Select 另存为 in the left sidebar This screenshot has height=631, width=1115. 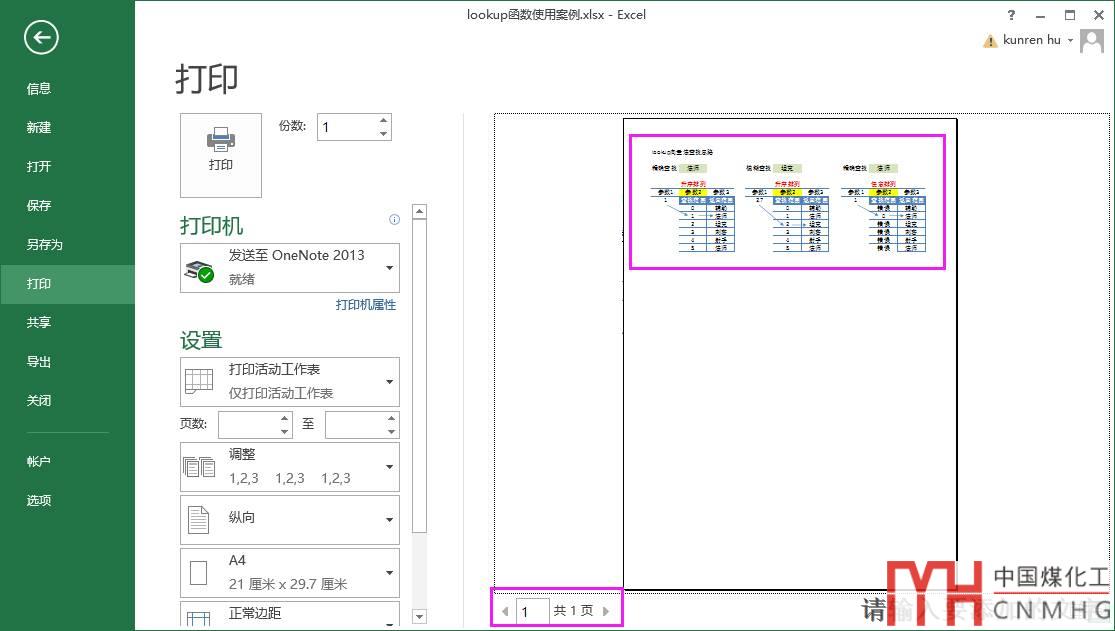[45, 245]
